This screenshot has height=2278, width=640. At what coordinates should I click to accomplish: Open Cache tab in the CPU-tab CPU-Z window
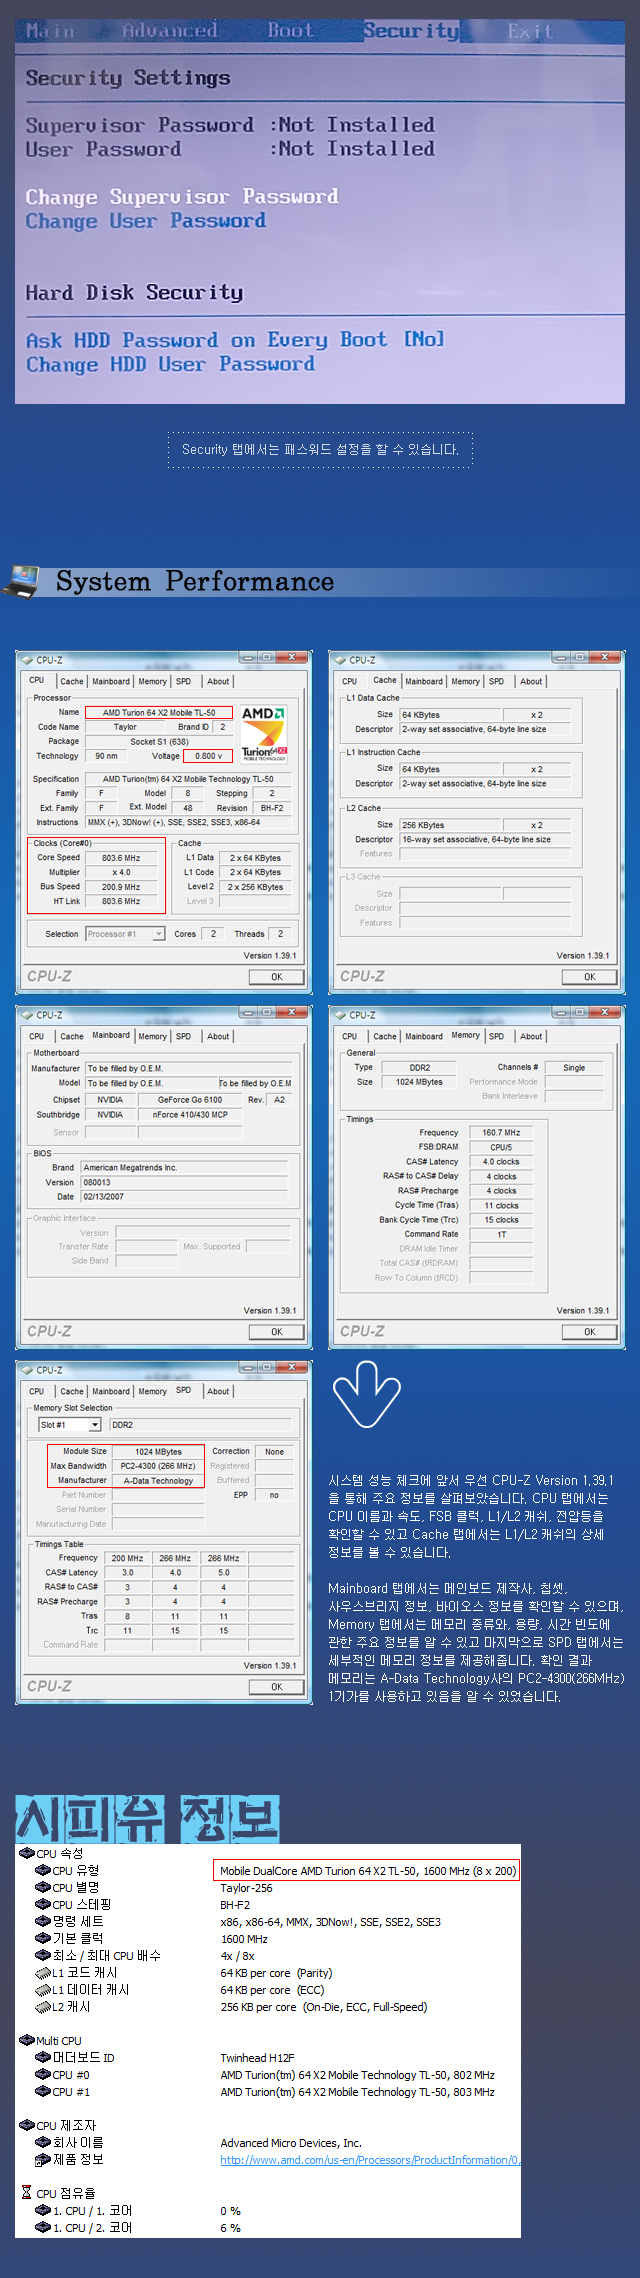72,681
